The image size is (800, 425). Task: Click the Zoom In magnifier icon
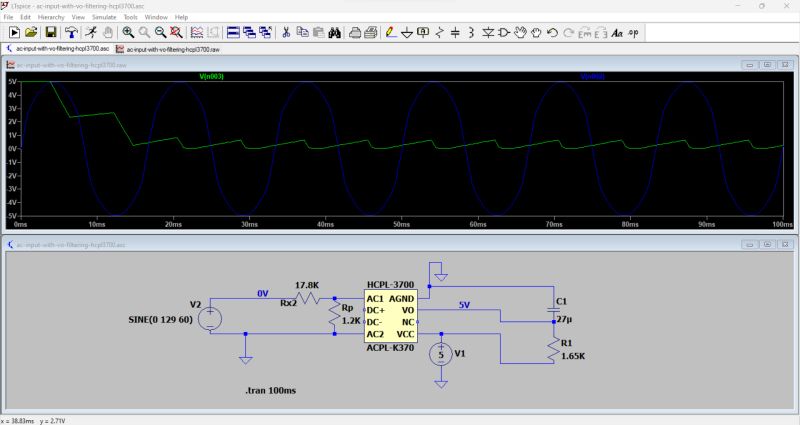pyautogui.click(x=128, y=33)
